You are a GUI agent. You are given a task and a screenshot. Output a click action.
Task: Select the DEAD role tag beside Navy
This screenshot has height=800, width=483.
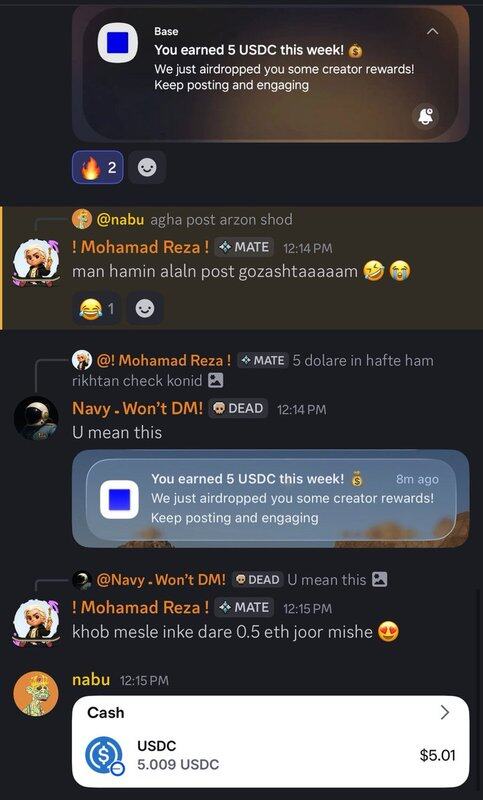point(238,409)
